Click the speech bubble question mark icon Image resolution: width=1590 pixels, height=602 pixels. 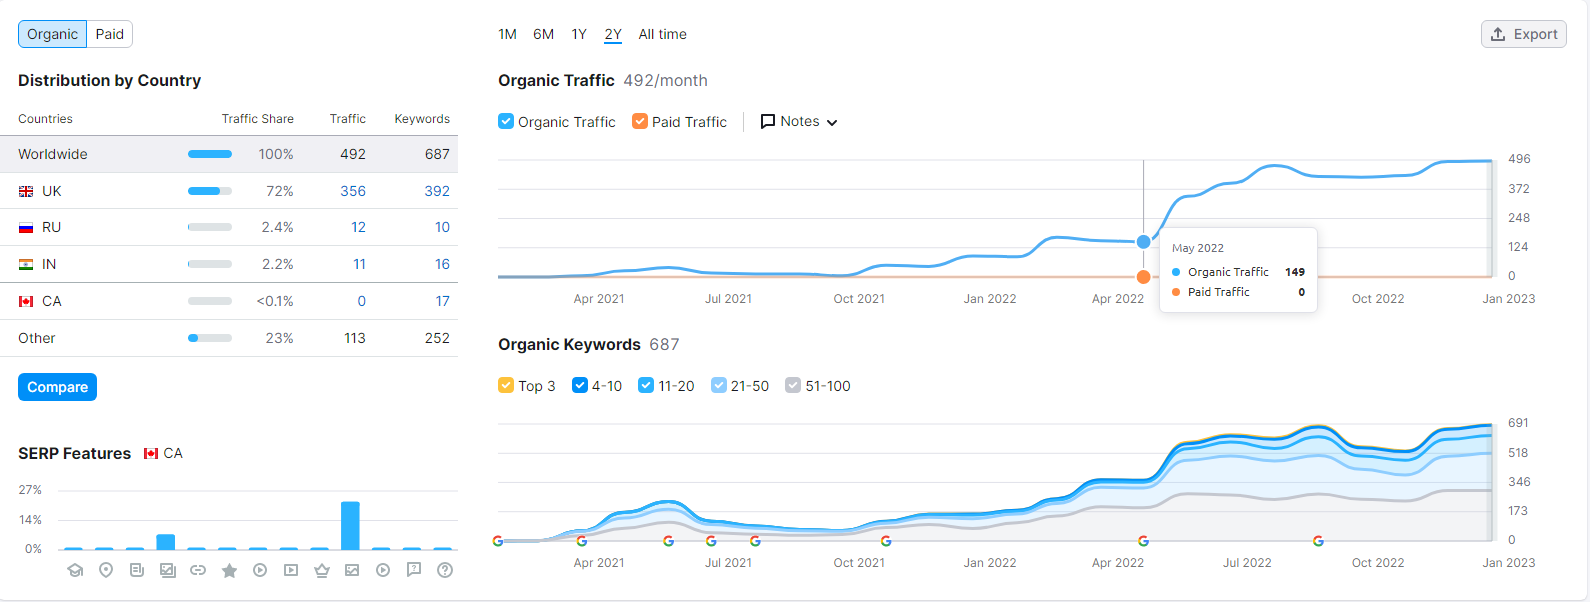coord(414,570)
